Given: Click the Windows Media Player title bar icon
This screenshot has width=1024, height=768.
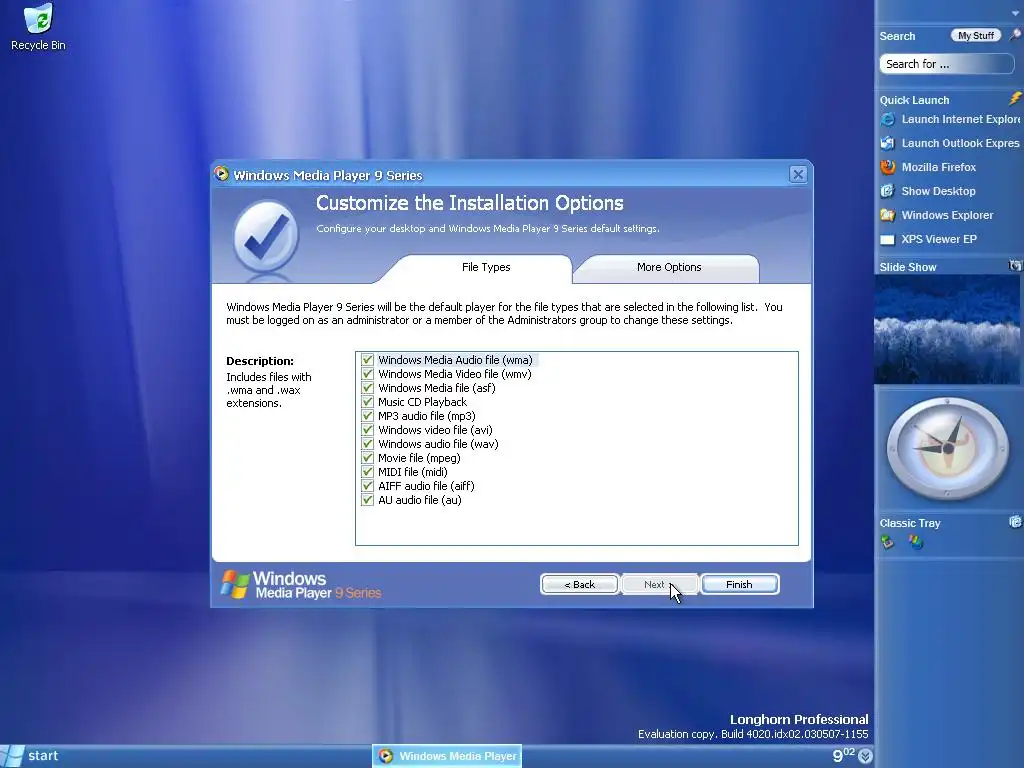Looking at the screenshot, I should tap(222, 174).
